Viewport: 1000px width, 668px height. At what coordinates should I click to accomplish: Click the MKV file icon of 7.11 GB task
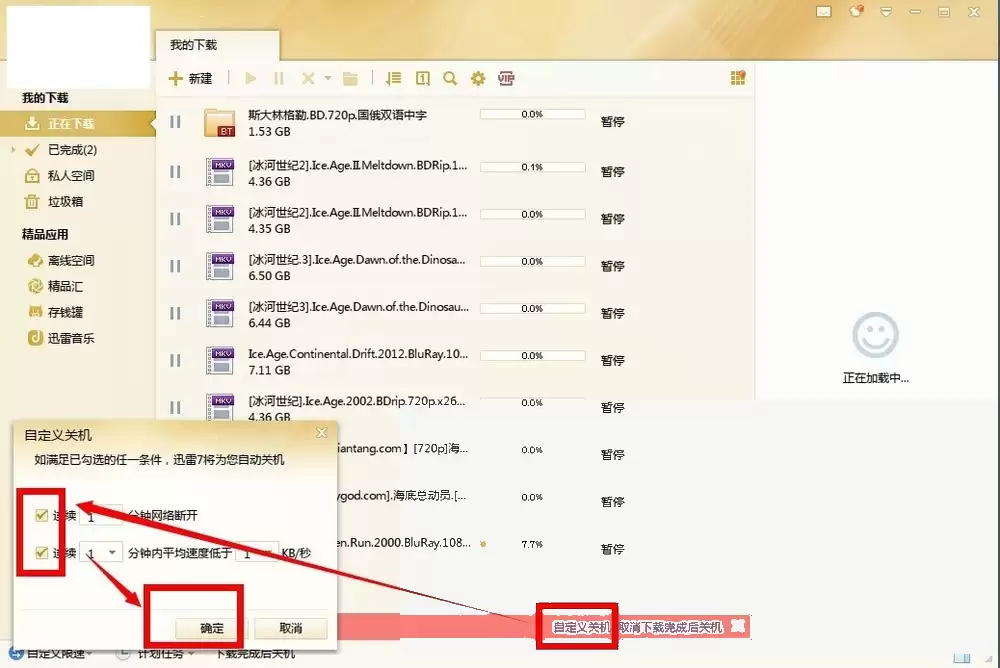(x=221, y=360)
